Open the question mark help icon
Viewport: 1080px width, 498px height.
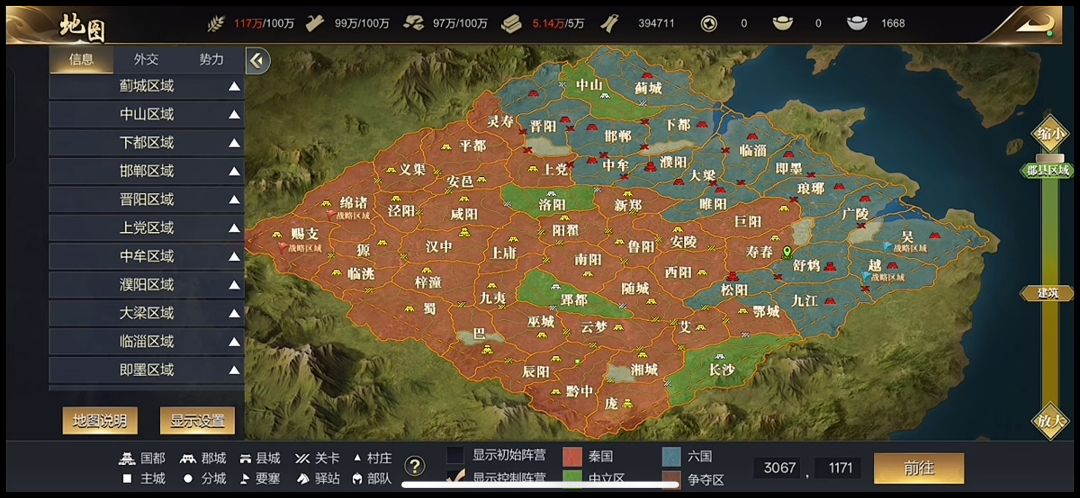pyautogui.click(x=414, y=466)
